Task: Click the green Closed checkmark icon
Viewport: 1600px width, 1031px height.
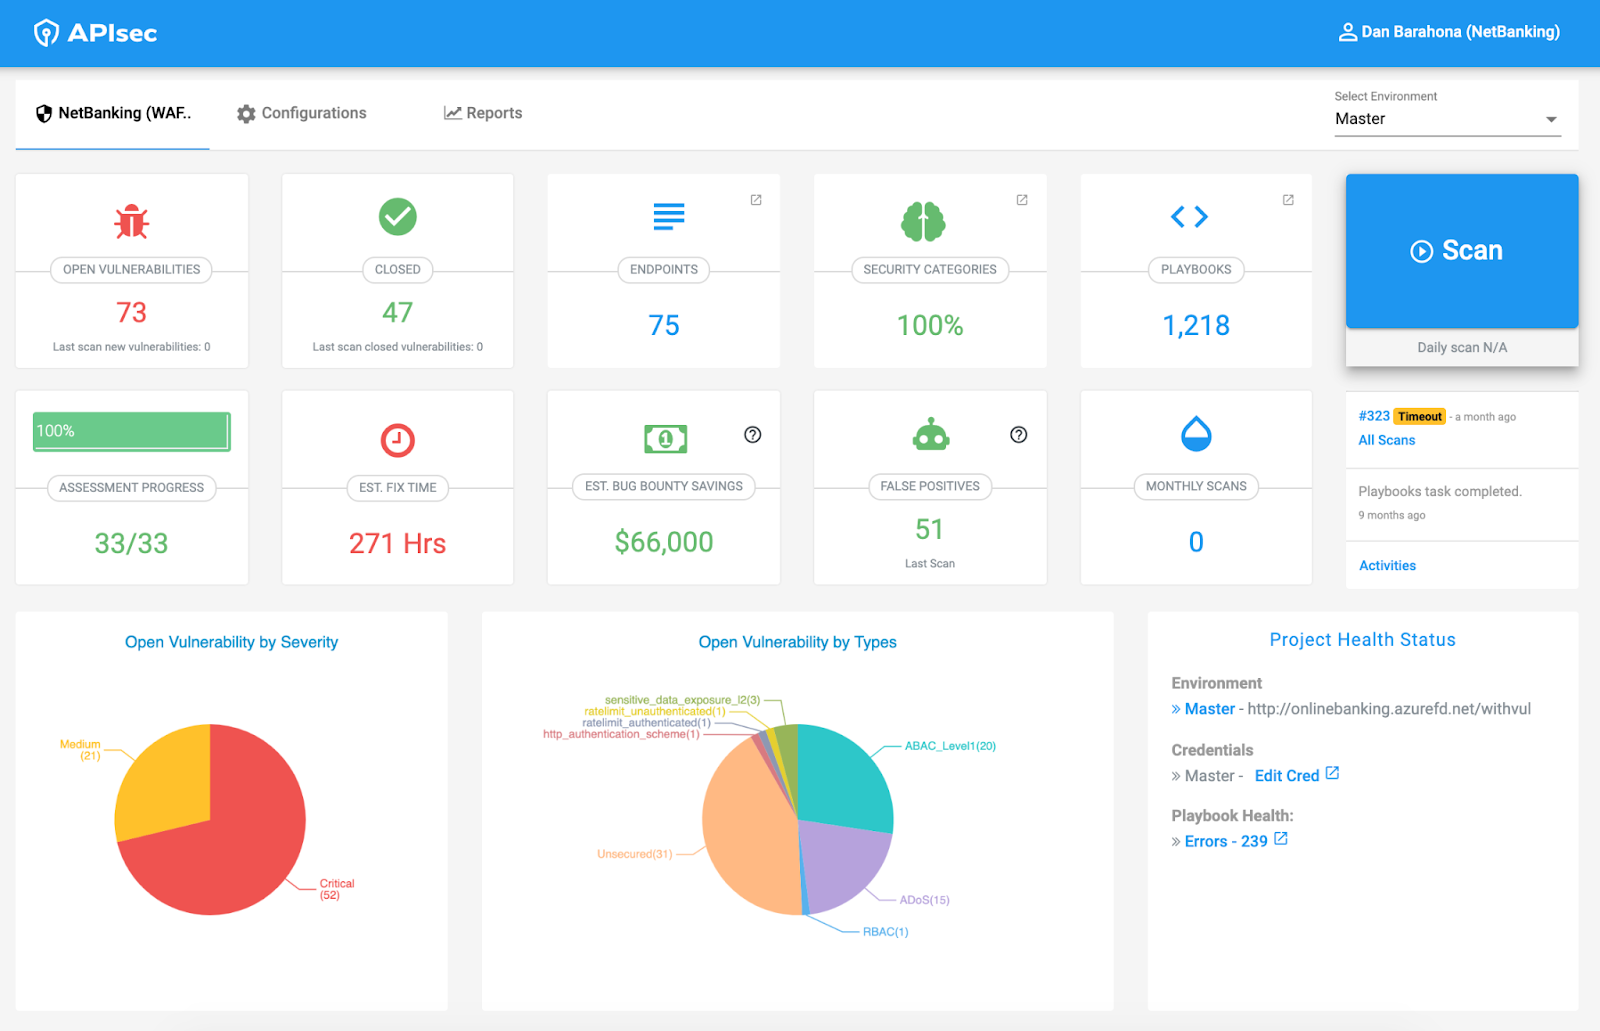Action: tap(397, 216)
